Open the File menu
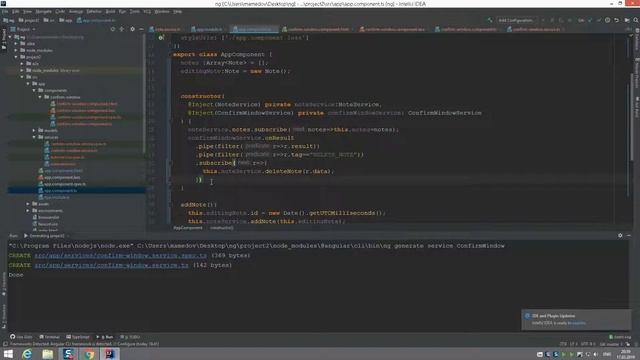The width and height of the screenshot is (640, 360). click(5, 11)
